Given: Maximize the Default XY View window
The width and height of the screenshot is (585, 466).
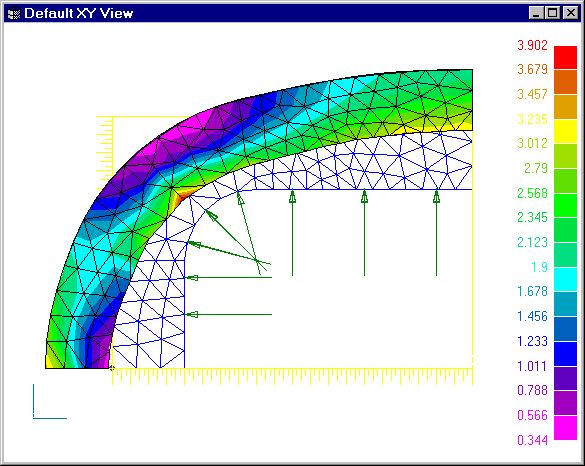Looking at the screenshot, I should pos(553,13).
